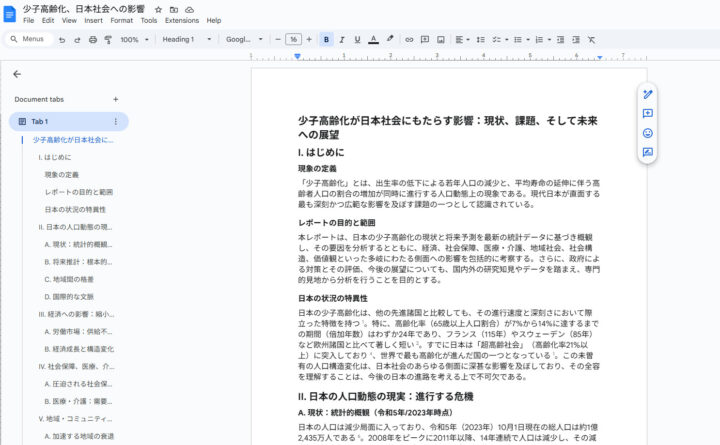This screenshot has height=445, width=720.
Task: Undo the last action
Action: [x=62, y=40]
